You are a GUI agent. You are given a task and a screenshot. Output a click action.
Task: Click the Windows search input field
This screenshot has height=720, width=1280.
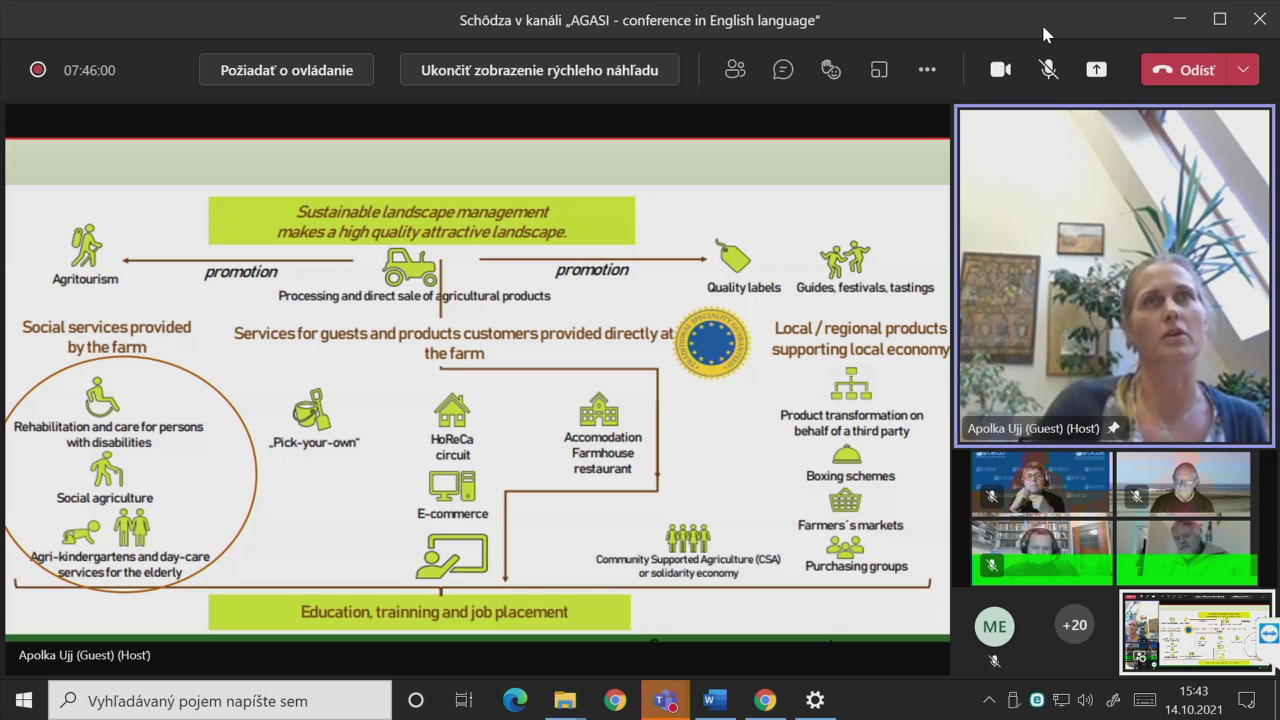[220, 700]
